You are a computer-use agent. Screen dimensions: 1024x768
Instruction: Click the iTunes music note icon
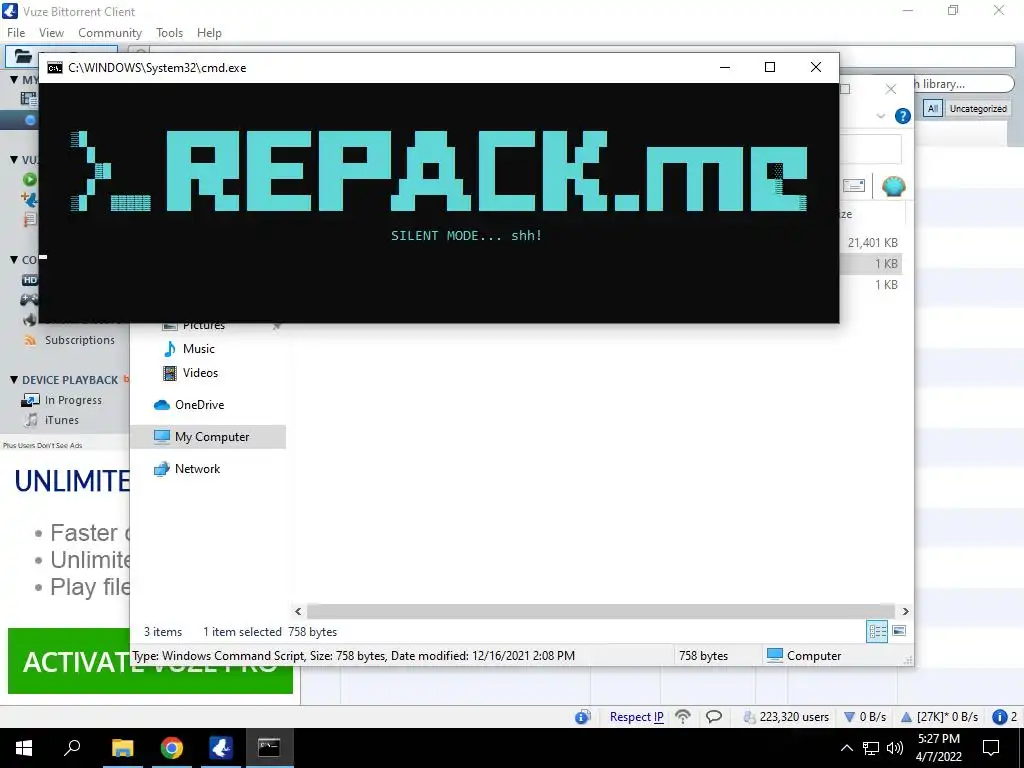tap(31, 420)
